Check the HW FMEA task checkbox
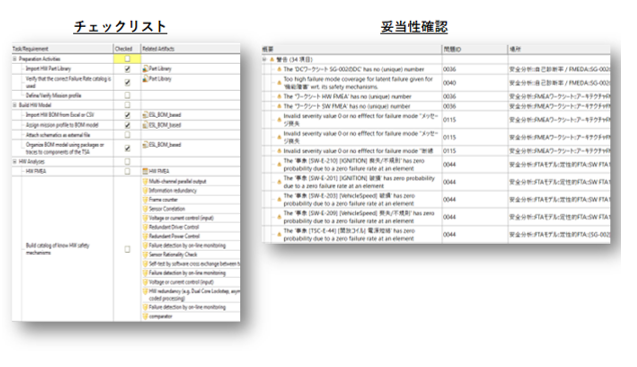Viewport: 637px width, 367px height. [127, 172]
